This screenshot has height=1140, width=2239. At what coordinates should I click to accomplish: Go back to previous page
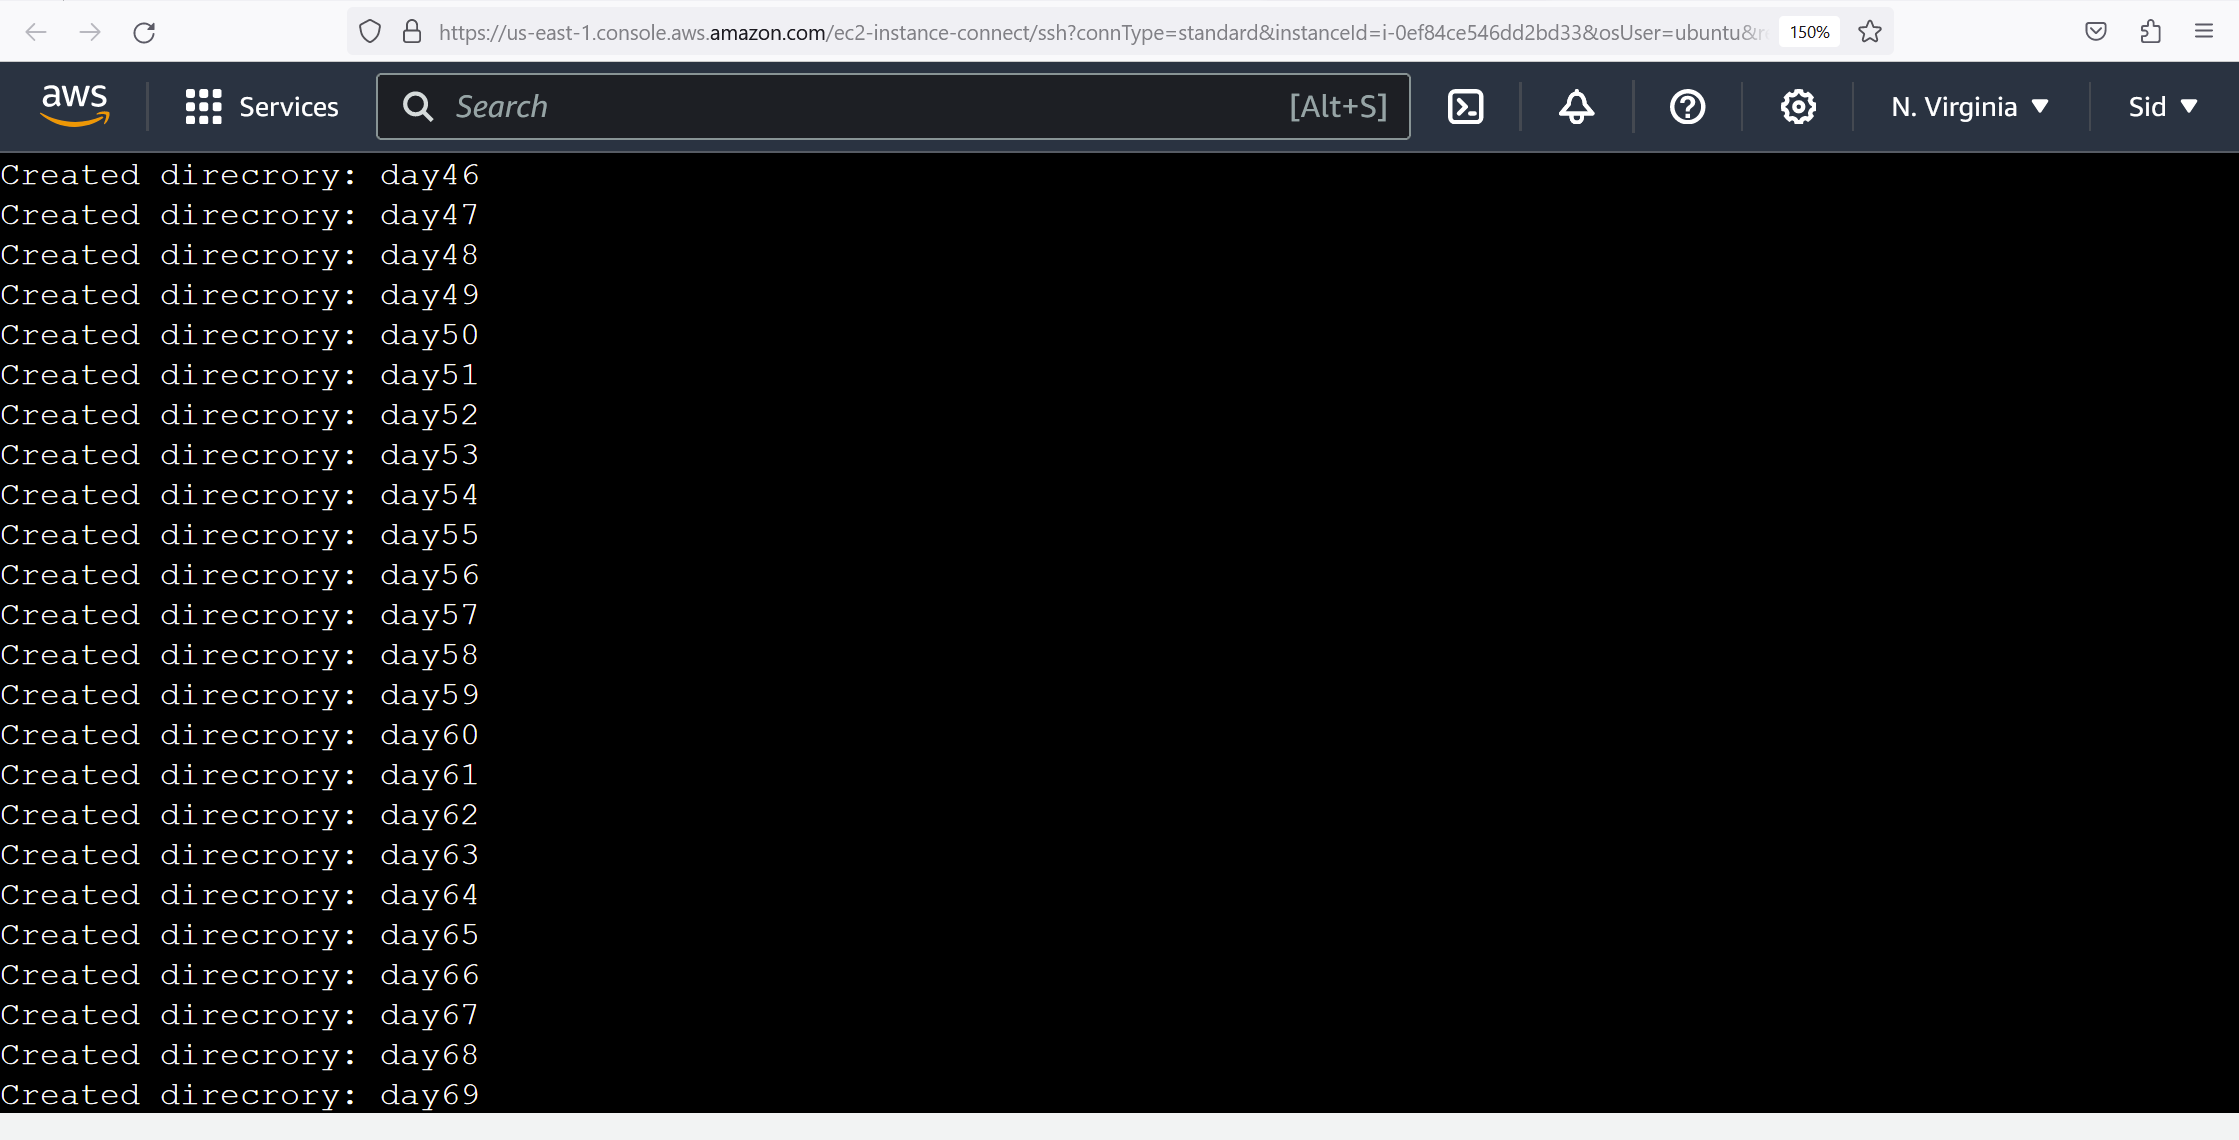[36, 32]
